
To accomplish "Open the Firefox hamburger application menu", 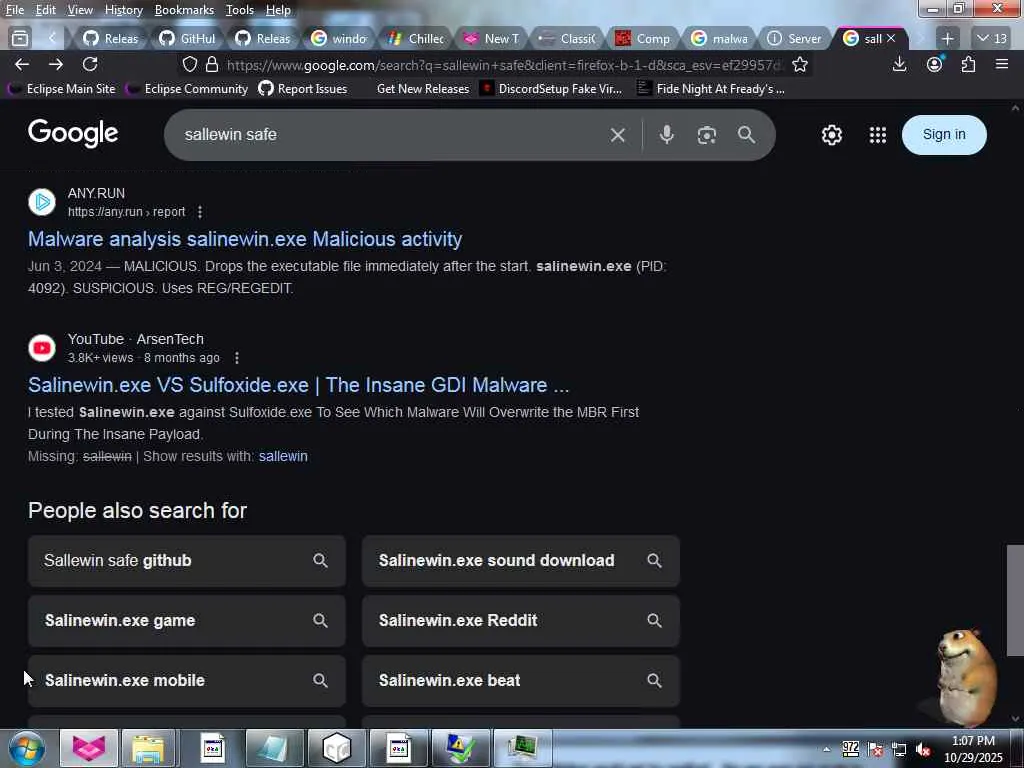I will click(1002, 64).
